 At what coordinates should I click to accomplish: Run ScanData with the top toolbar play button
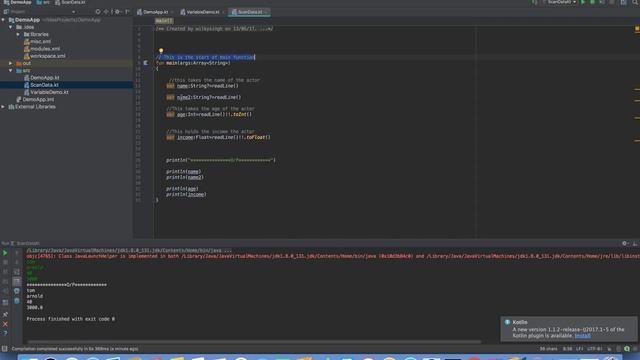pyautogui.click(x=583, y=2)
